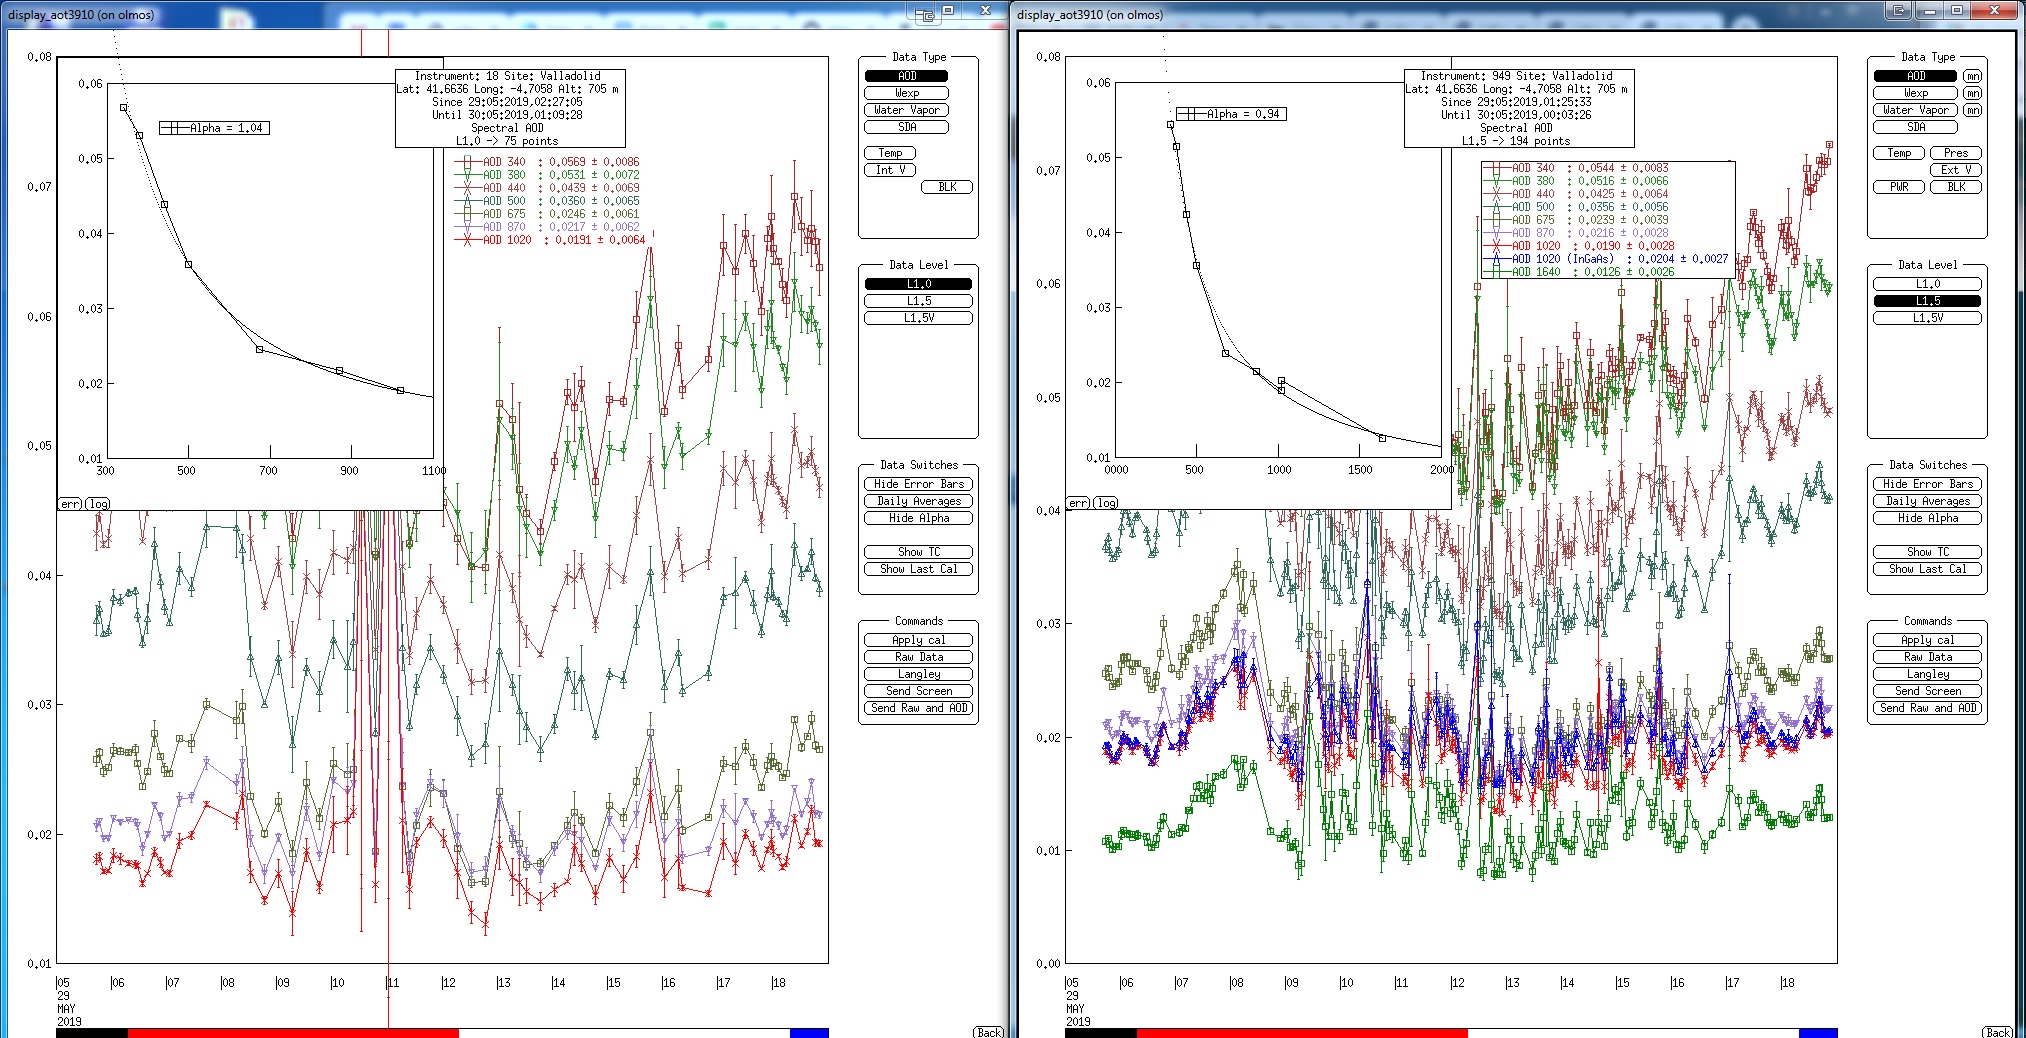Click Send Screen in Instrument 18 window
This screenshot has height=1038, width=2026.
click(919, 691)
